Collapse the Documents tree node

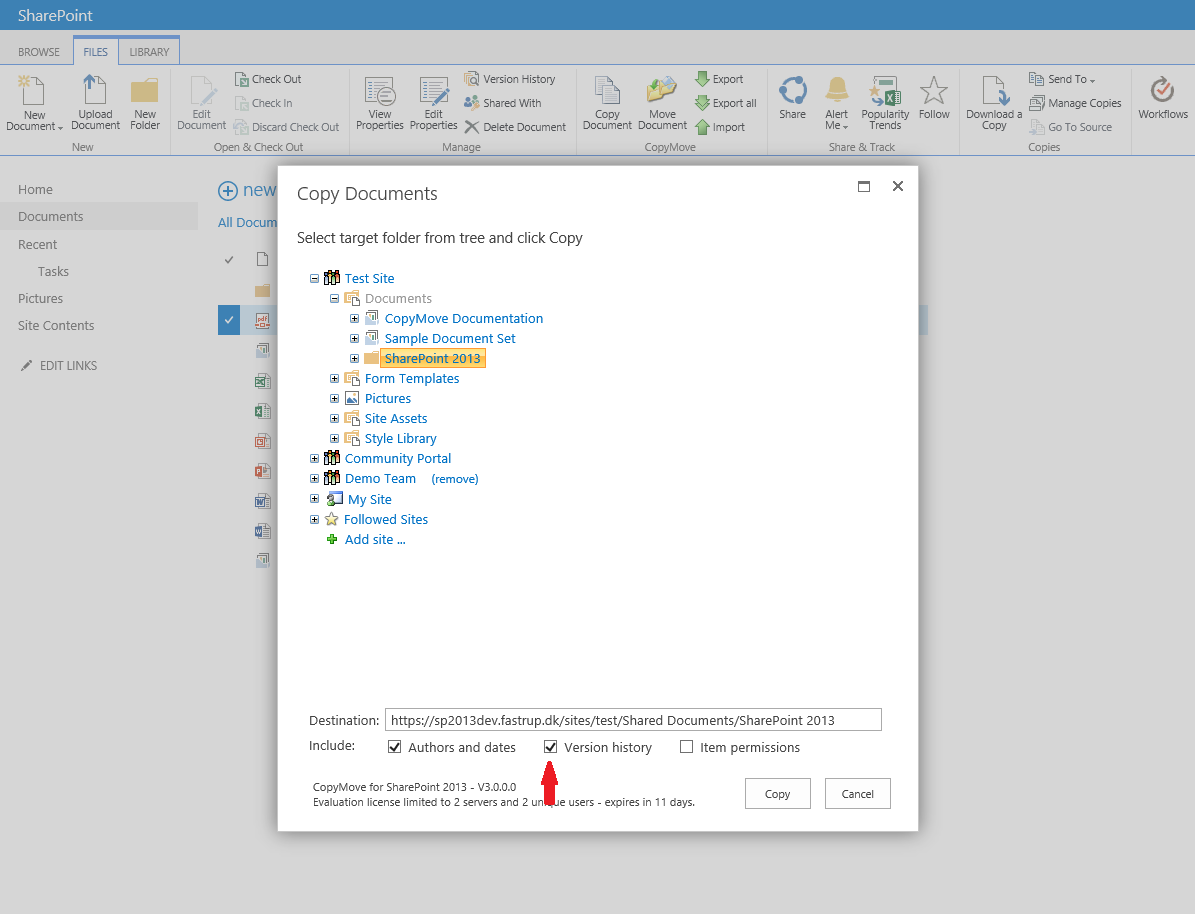click(x=334, y=299)
